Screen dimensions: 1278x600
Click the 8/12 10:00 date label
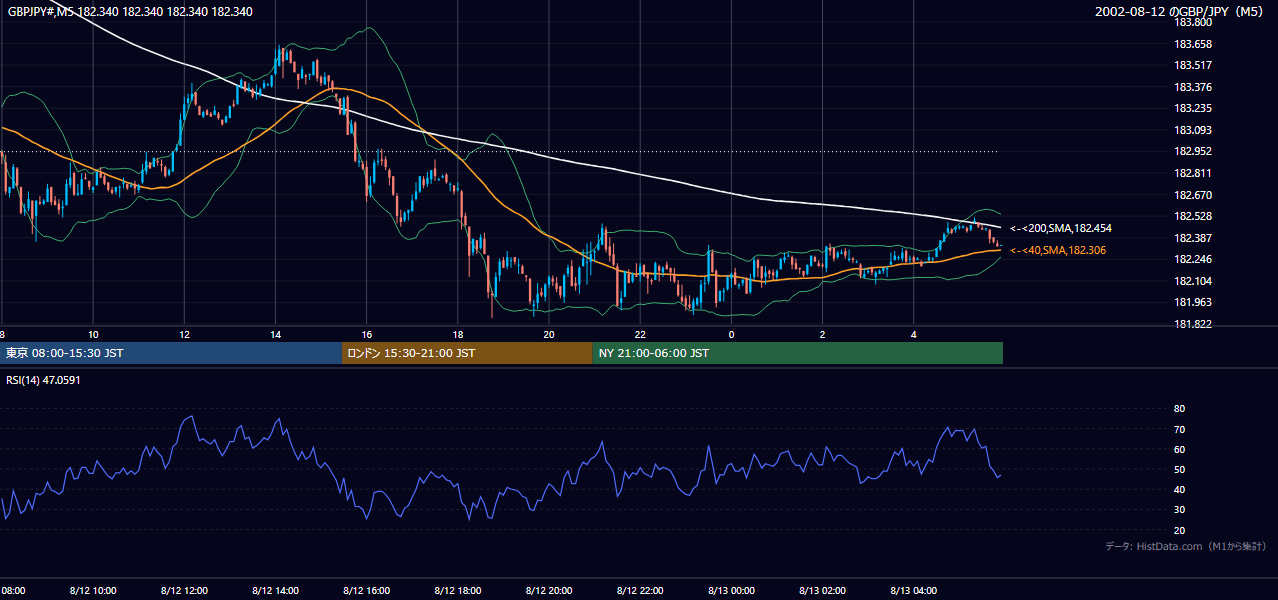[x=93, y=590]
